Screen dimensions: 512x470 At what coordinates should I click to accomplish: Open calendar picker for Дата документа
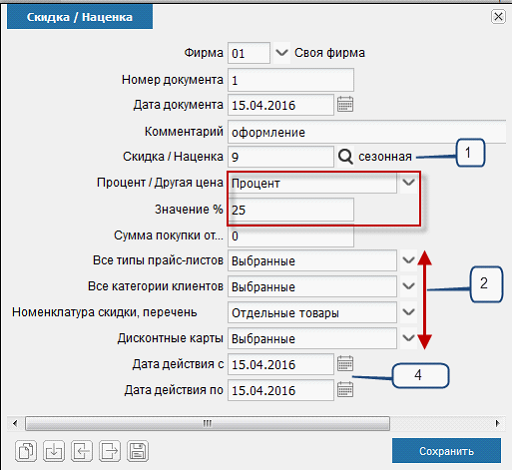coord(345,104)
